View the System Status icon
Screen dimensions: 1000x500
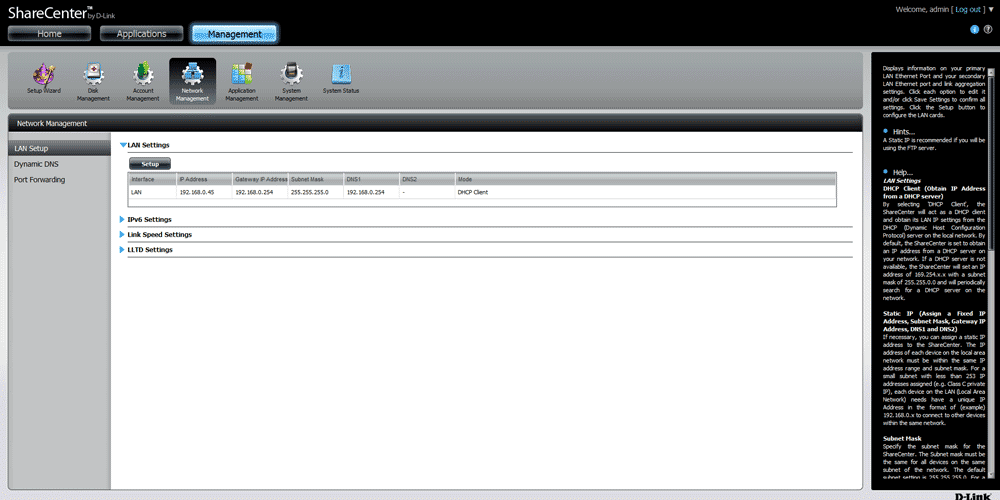coord(341,78)
